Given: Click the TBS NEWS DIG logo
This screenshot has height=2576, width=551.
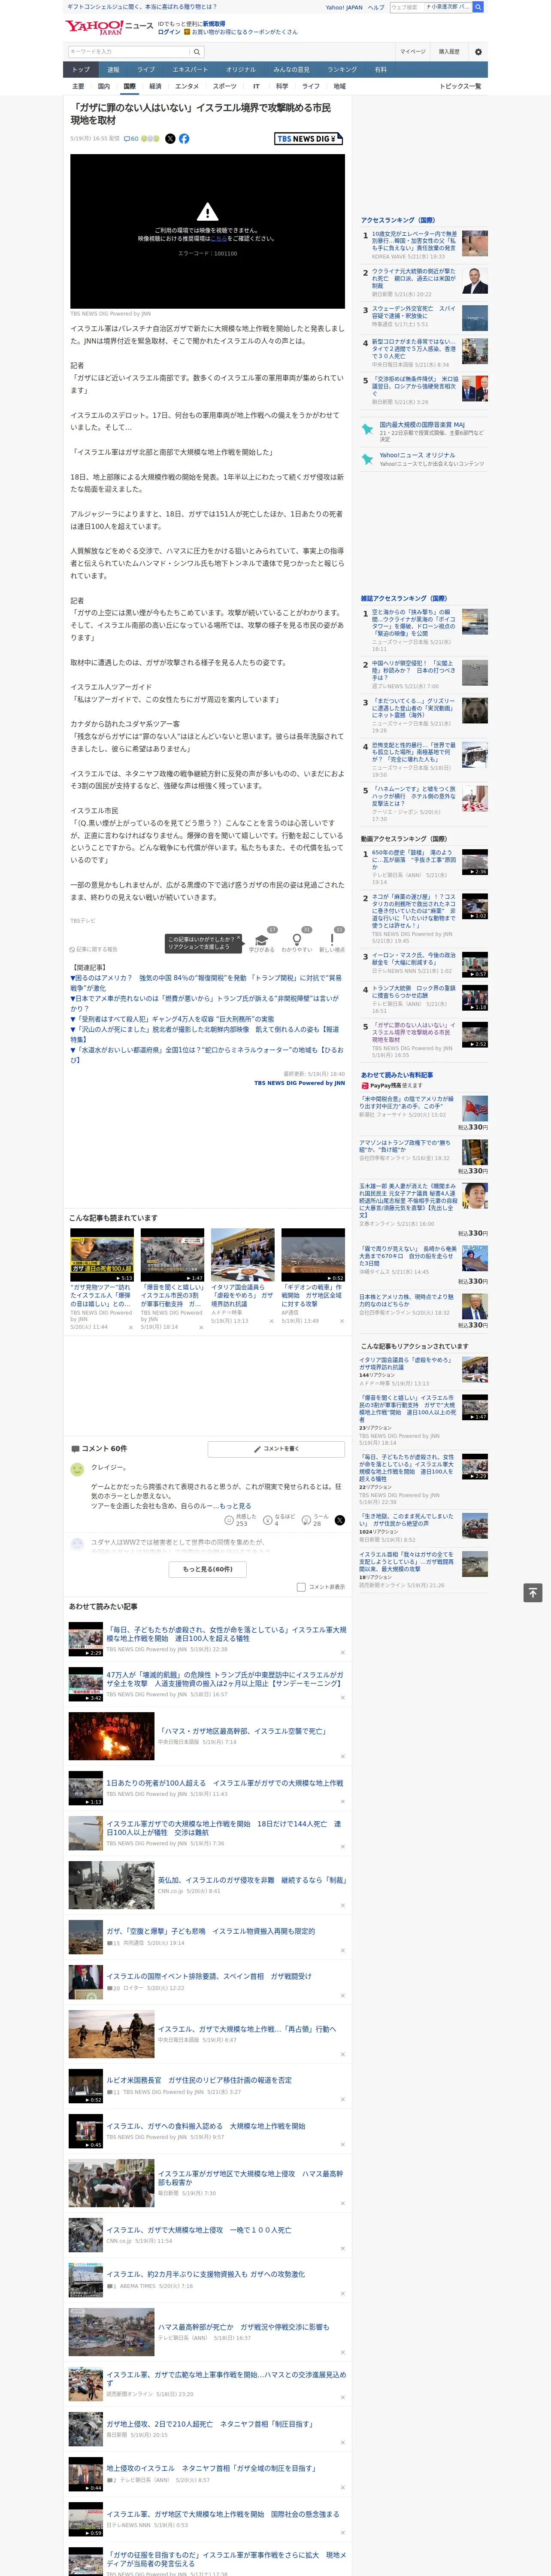Looking at the screenshot, I should pyautogui.click(x=309, y=139).
